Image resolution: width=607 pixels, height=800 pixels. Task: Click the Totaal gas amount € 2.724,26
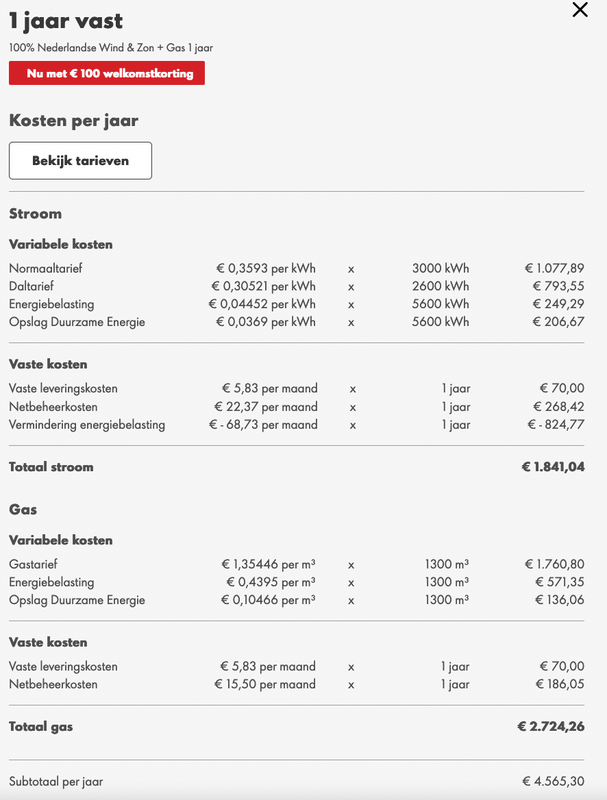tap(550, 727)
